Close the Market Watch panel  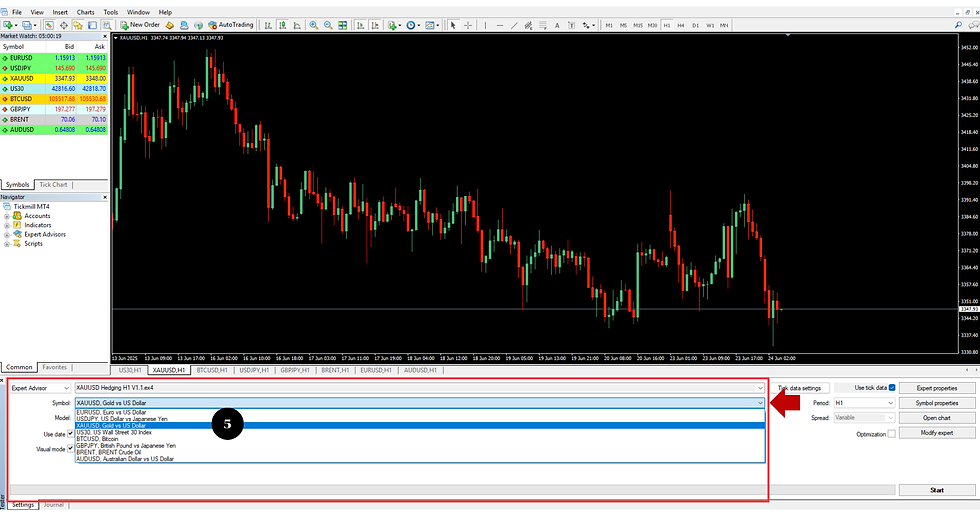point(105,36)
